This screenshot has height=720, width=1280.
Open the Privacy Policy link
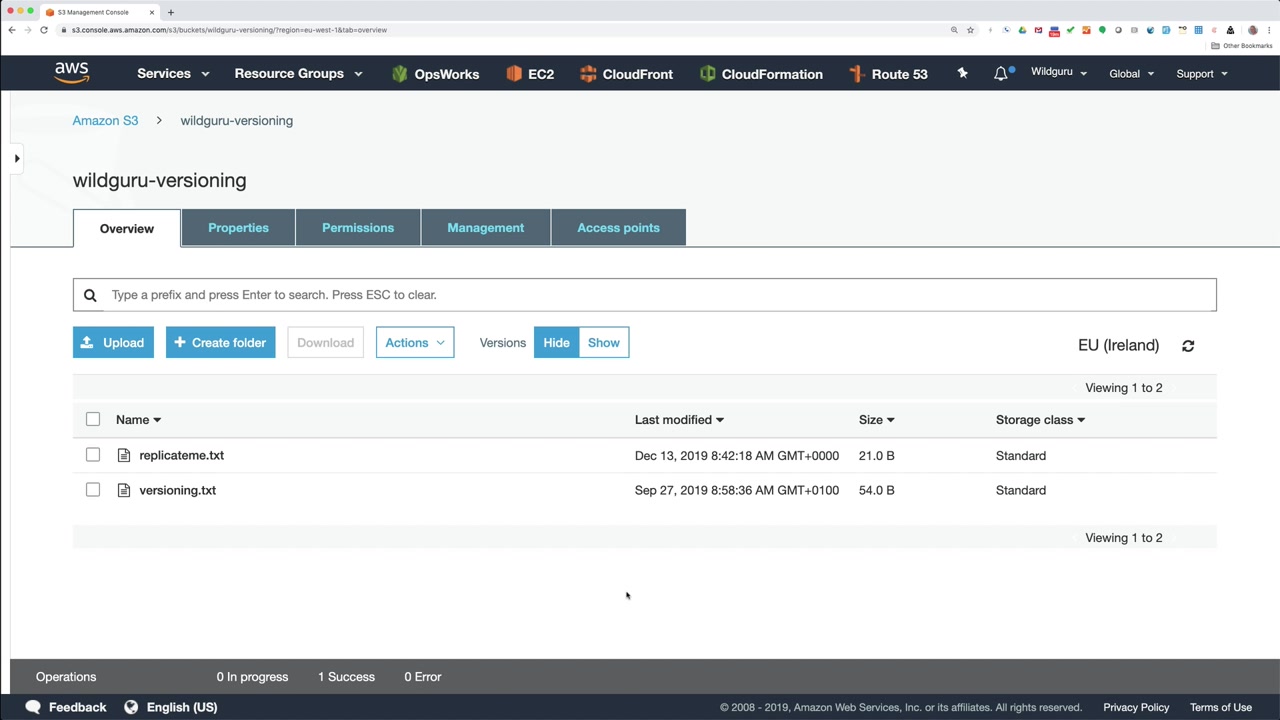point(1136,708)
